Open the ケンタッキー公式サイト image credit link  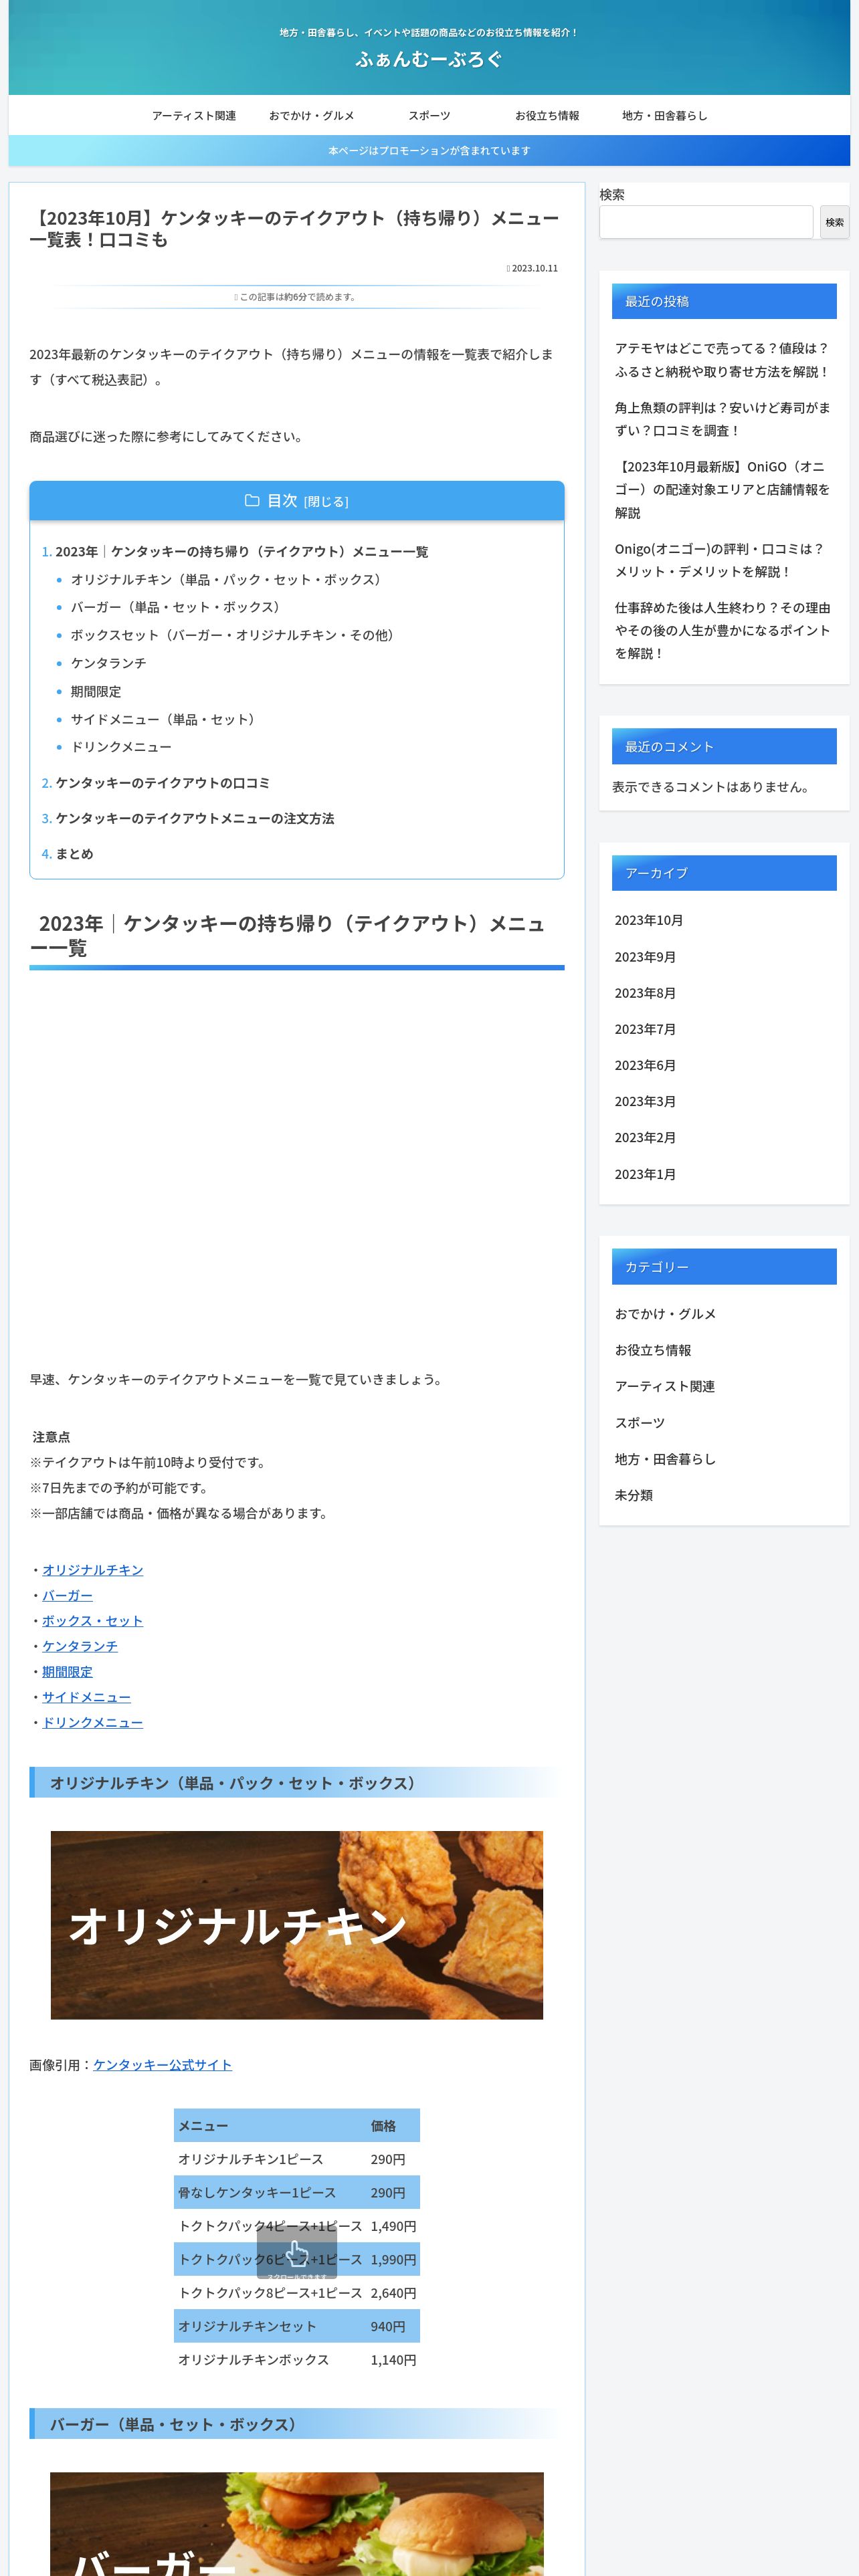pos(162,2066)
